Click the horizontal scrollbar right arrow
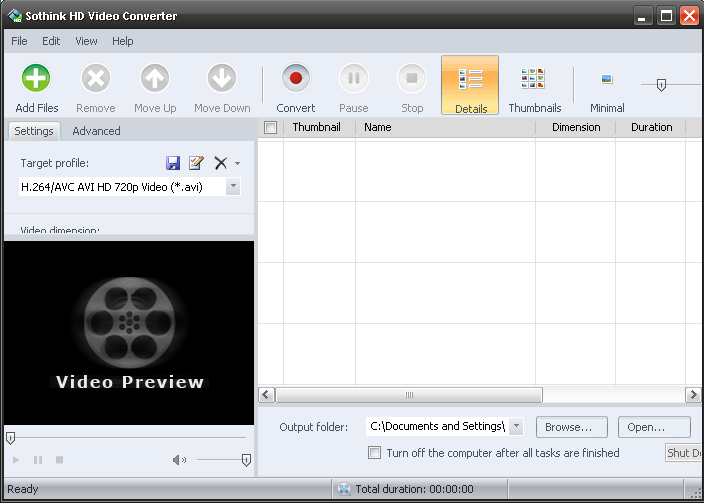This screenshot has height=503, width=704. (x=693, y=395)
